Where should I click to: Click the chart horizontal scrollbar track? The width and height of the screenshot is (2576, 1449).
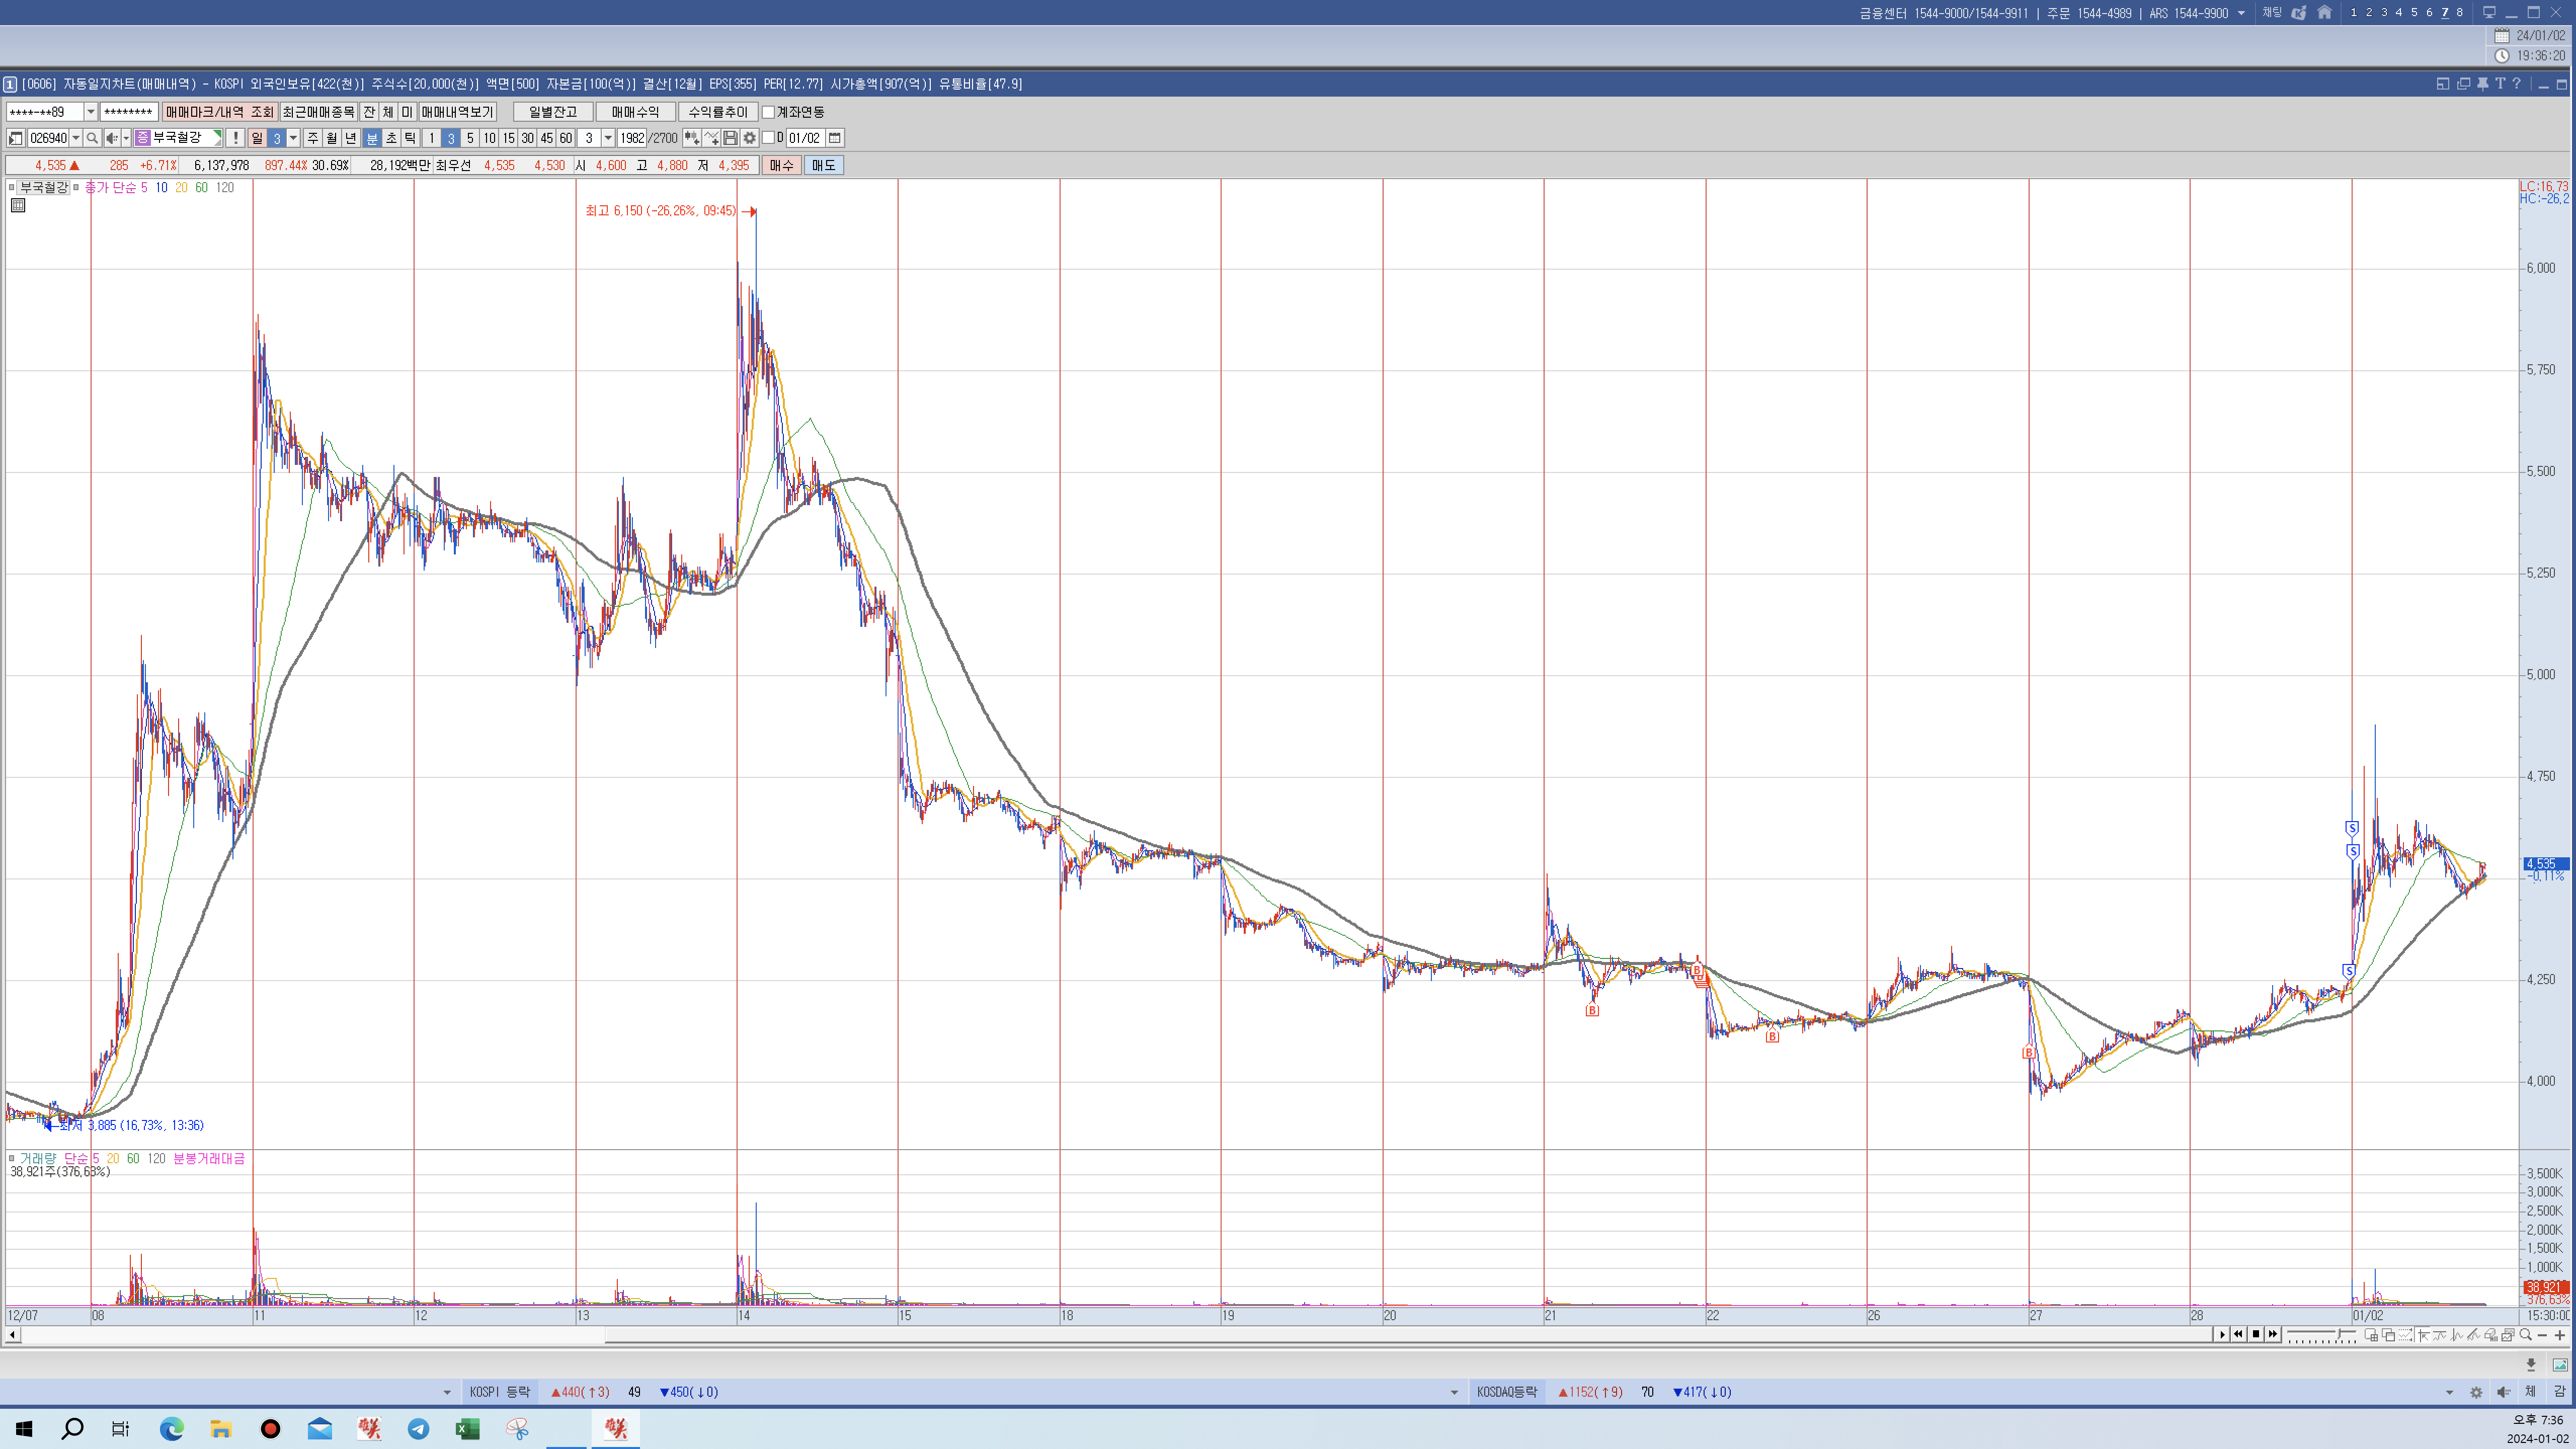coord(1110,1335)
